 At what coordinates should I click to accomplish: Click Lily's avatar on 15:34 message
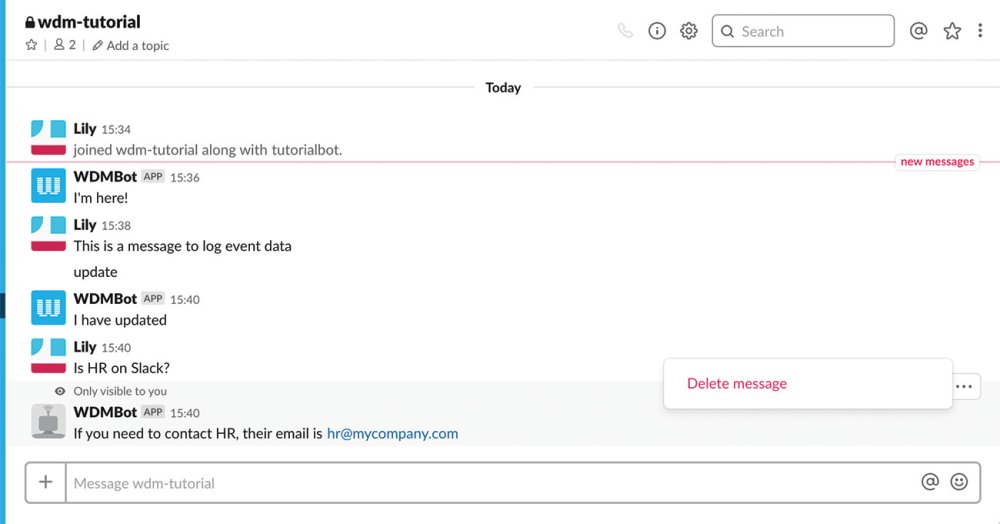48,138
